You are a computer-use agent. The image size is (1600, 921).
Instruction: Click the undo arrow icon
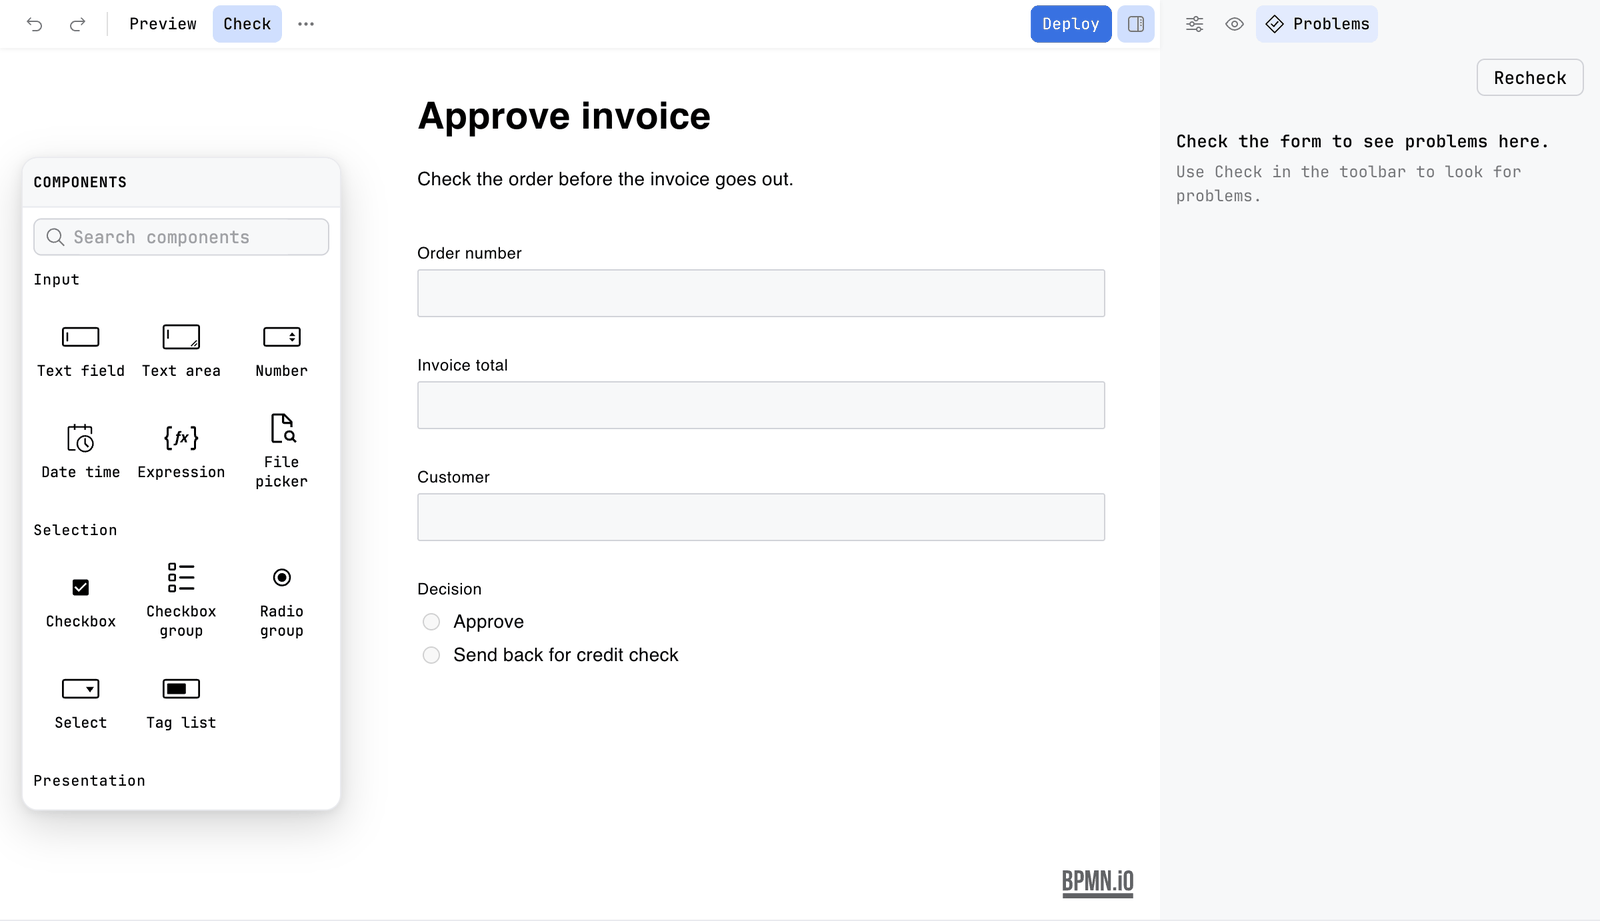(35, 24)
